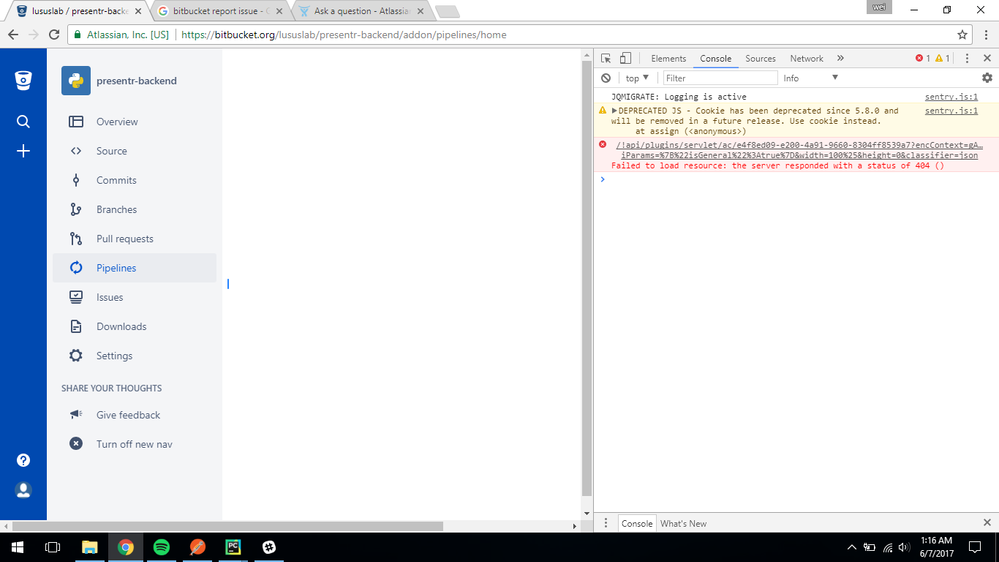Open the Chrome three-dot menu
This screenshot has height=562, width=999.
point(986,34)
